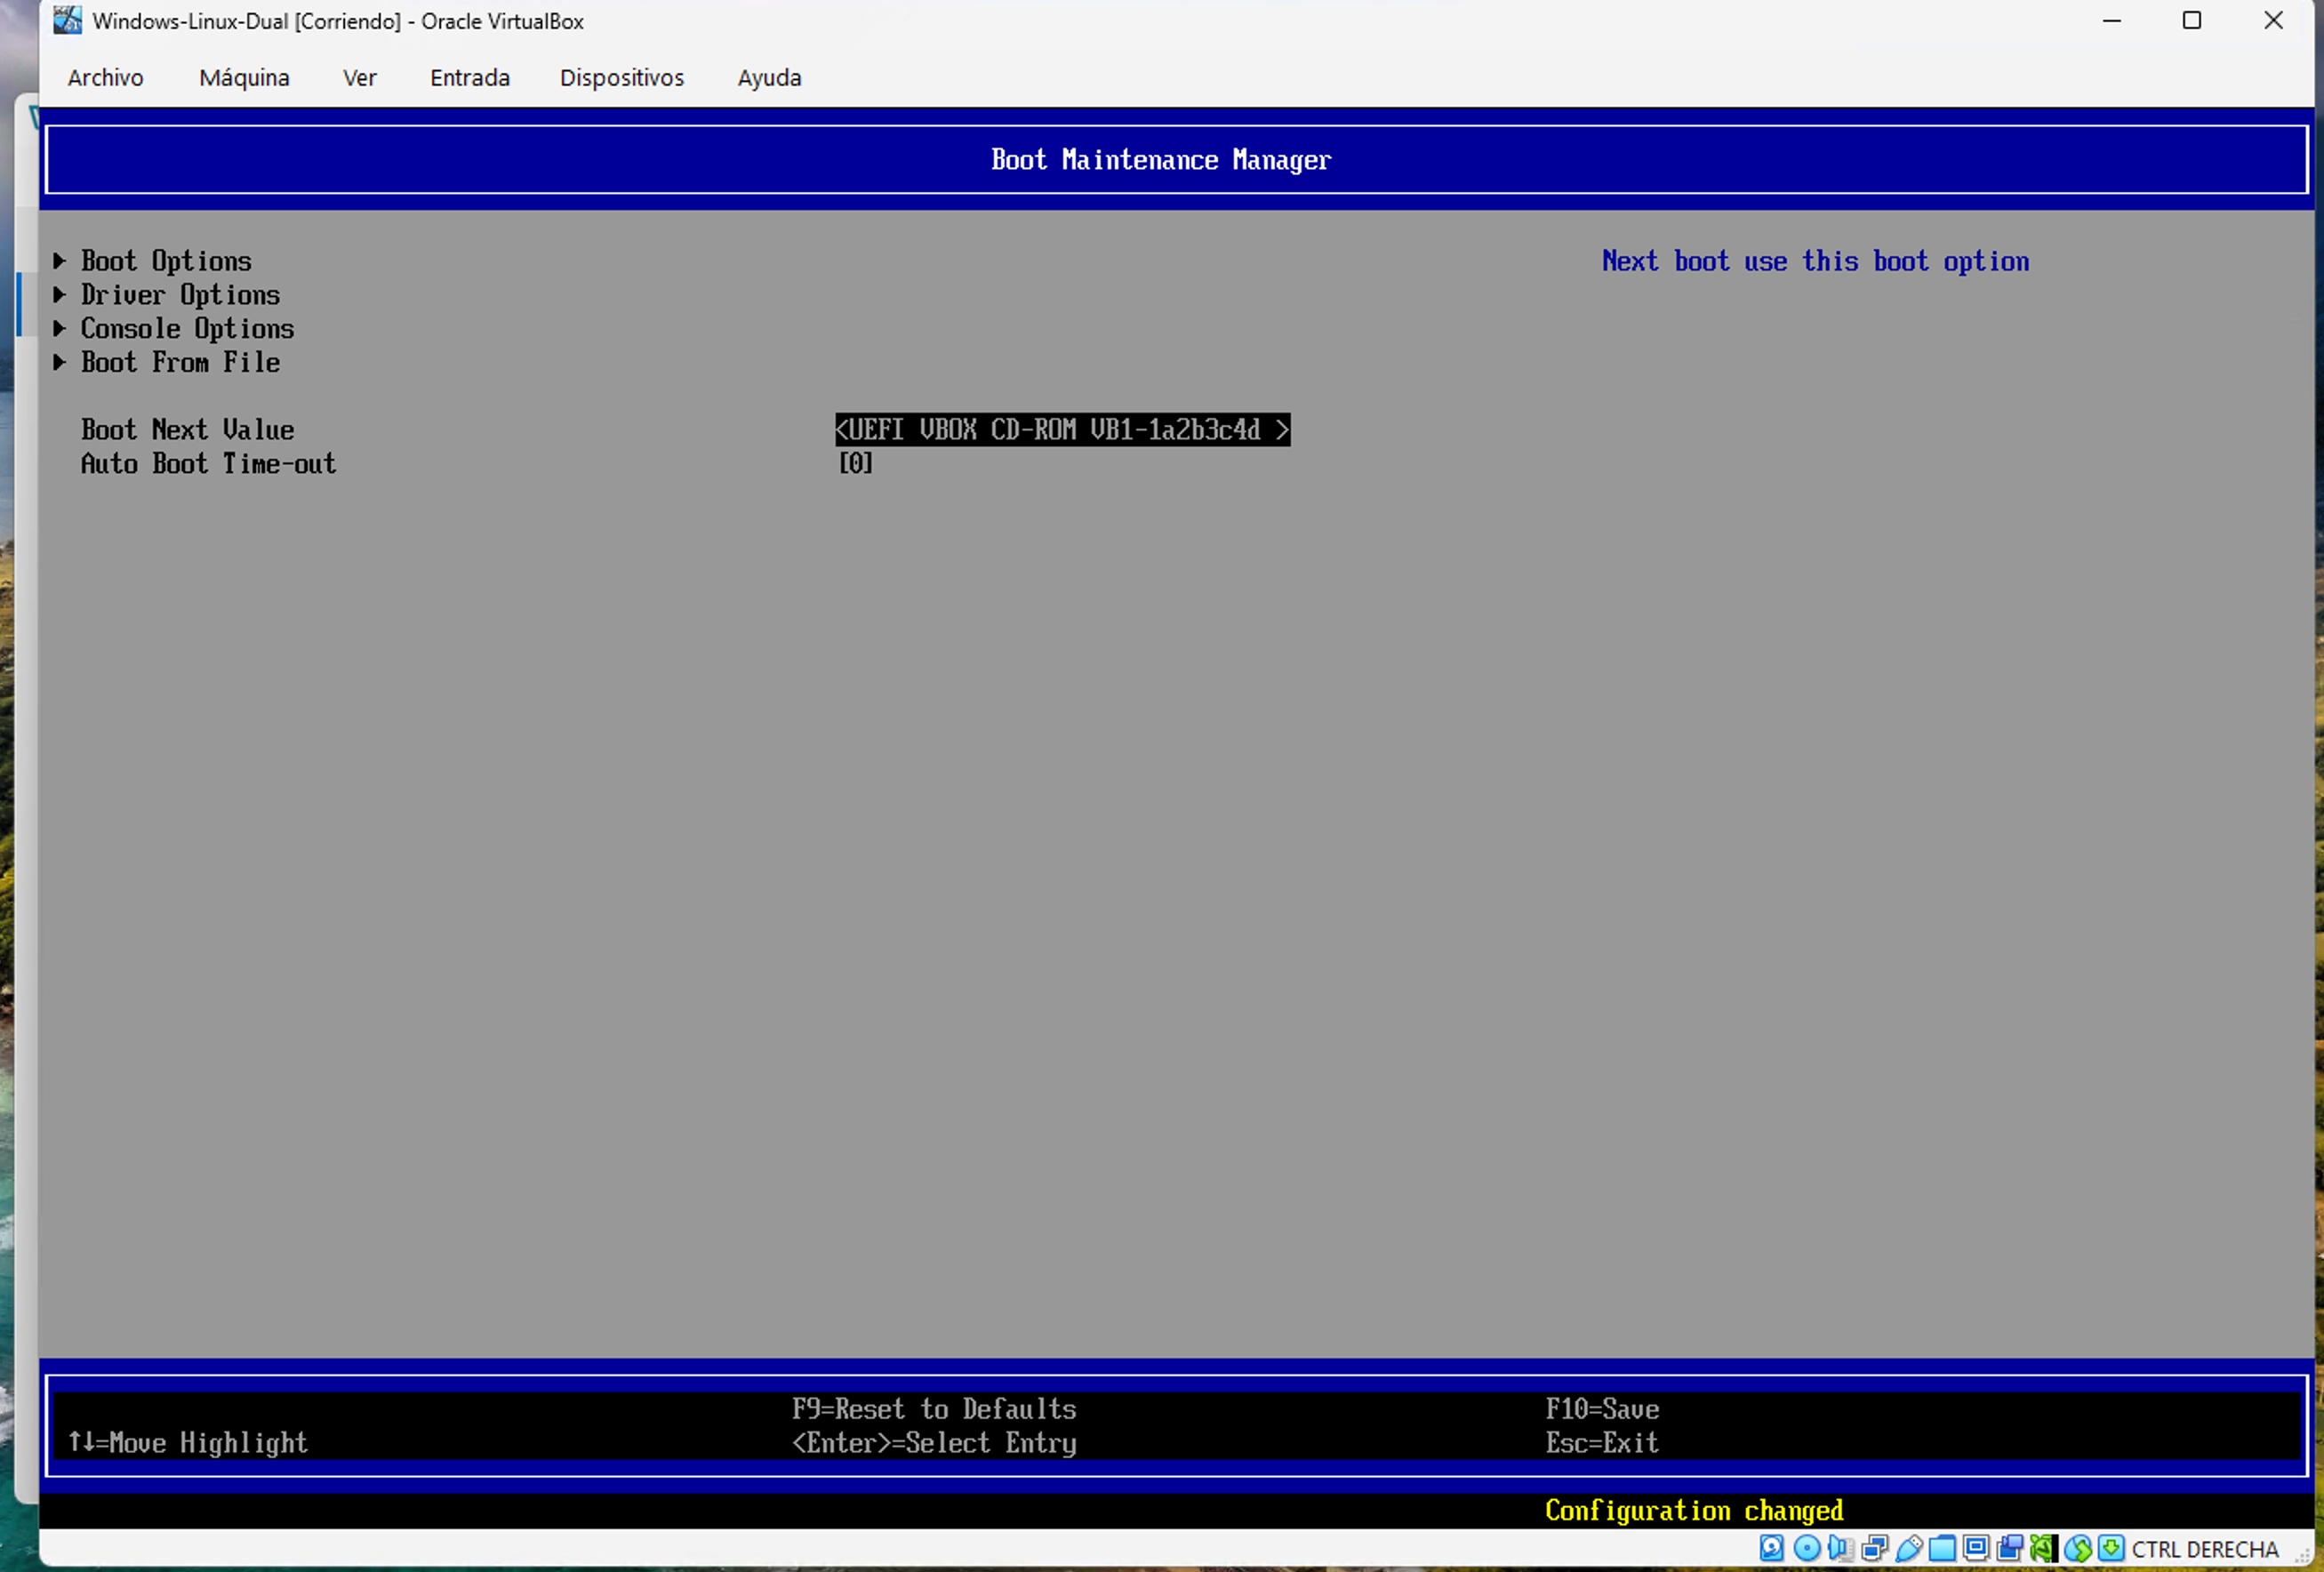Click the F10=Save hint
2324x1572 pixels.
[x=1602, y=1409]
